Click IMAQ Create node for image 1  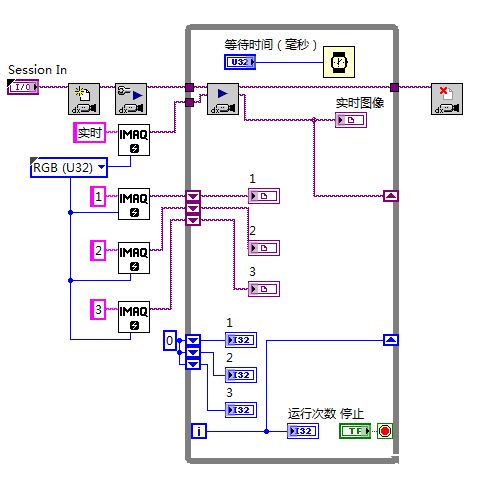pyautogui.click(x=134, y=204)
